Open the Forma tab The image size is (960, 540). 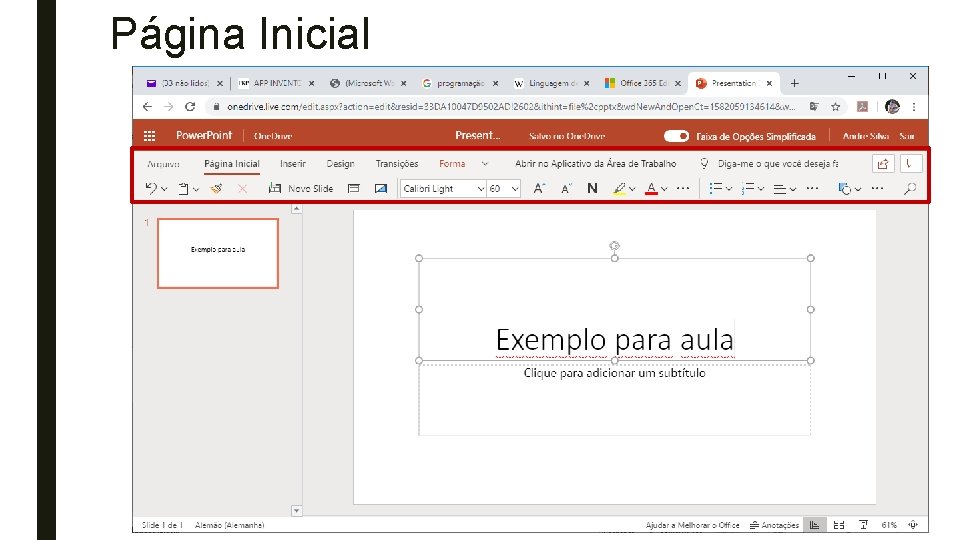tap(452, 163)
